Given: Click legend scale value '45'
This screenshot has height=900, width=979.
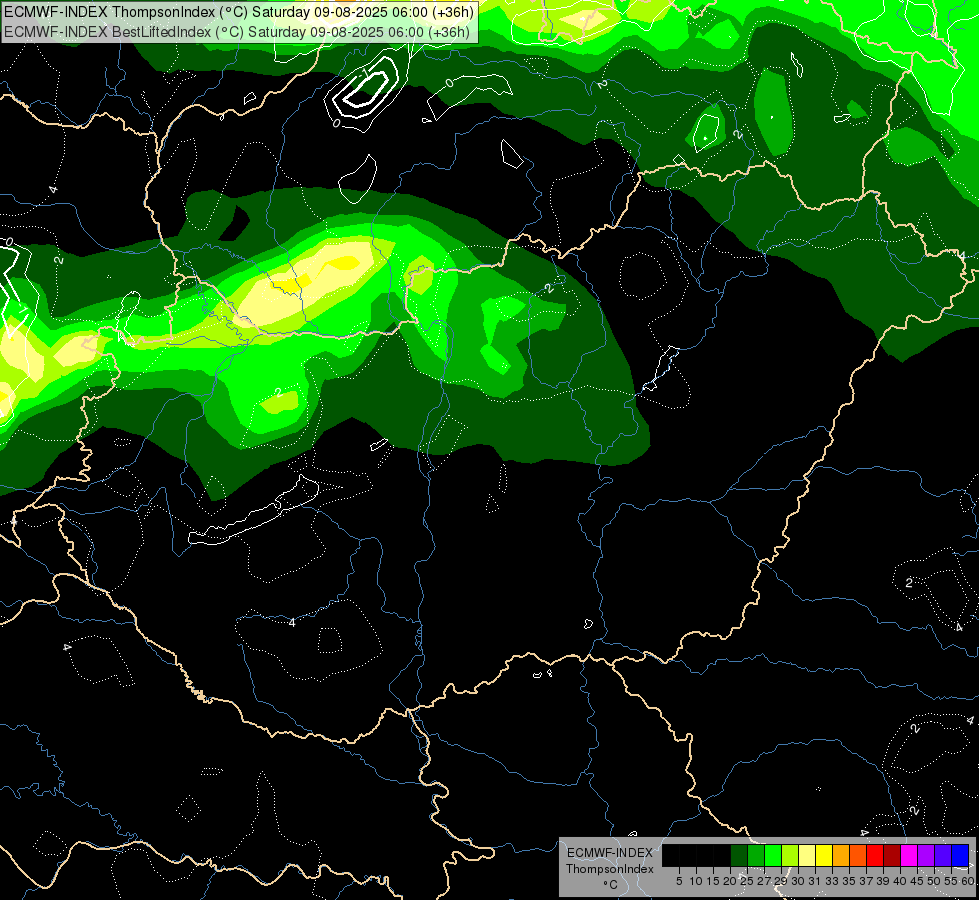Looking at the screenshot, I should (917, 881).
